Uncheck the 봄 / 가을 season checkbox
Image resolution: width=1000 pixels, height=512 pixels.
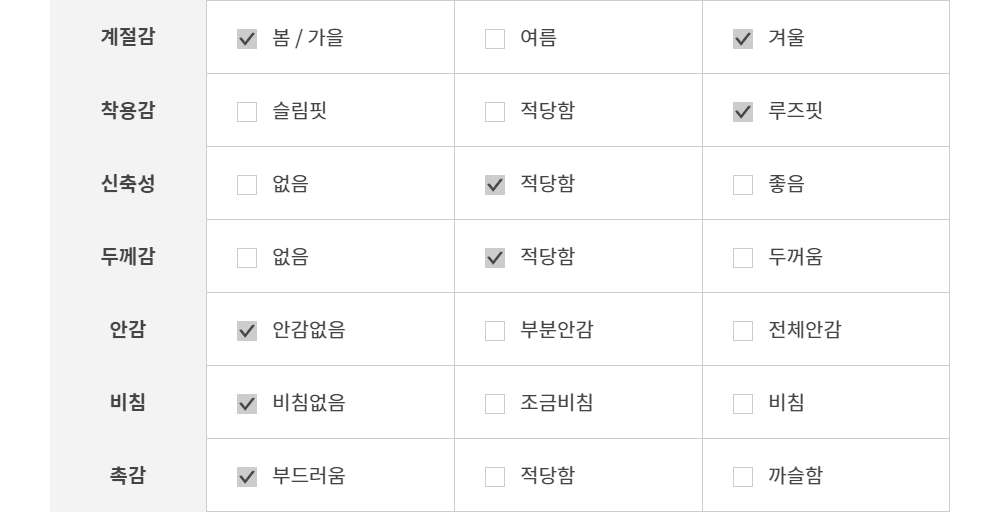click(247, 40)
